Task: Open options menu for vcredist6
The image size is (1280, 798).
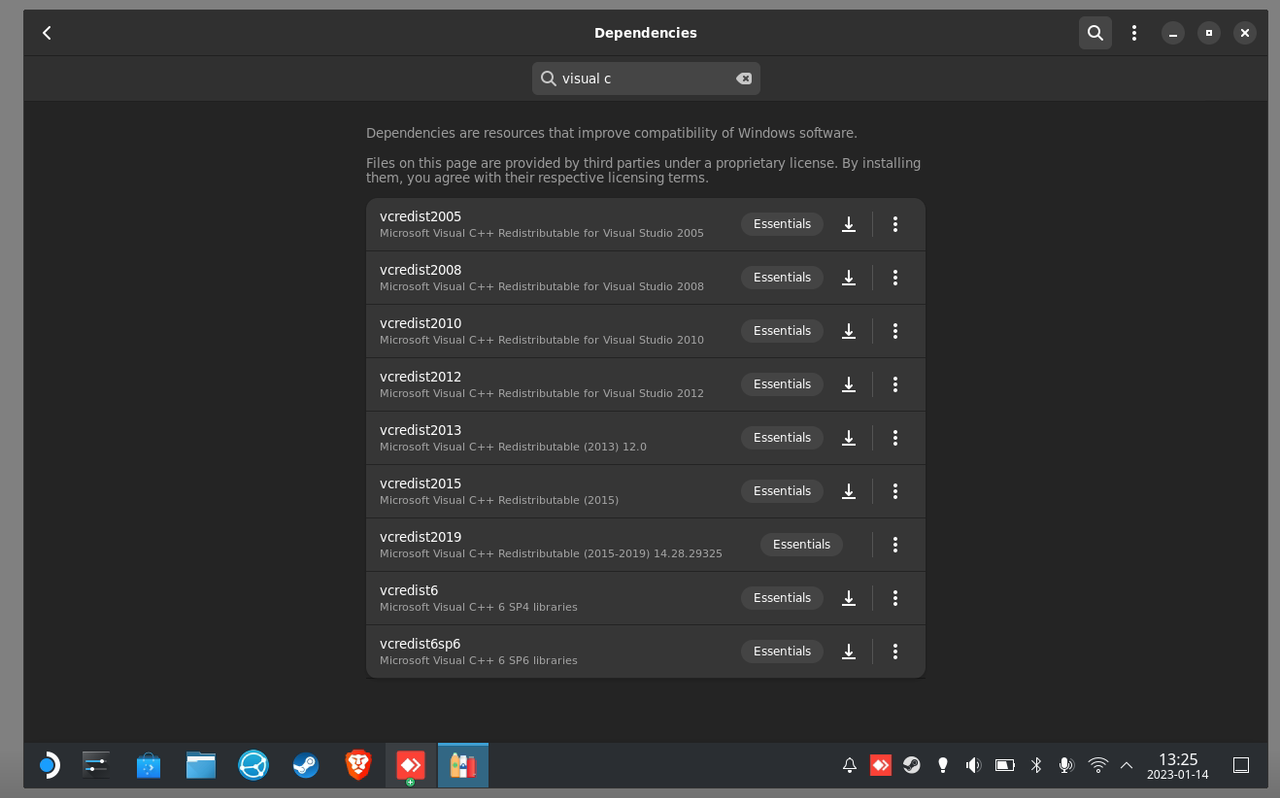Action: [895, 598]
